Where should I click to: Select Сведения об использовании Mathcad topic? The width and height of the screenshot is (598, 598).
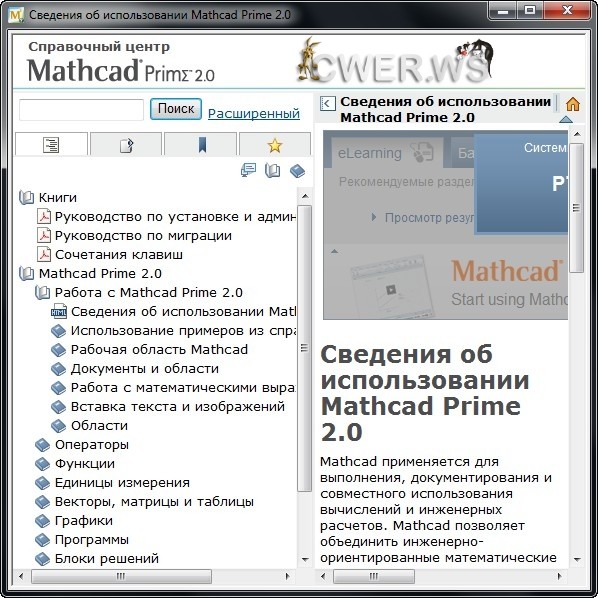(x=183, y=312)
